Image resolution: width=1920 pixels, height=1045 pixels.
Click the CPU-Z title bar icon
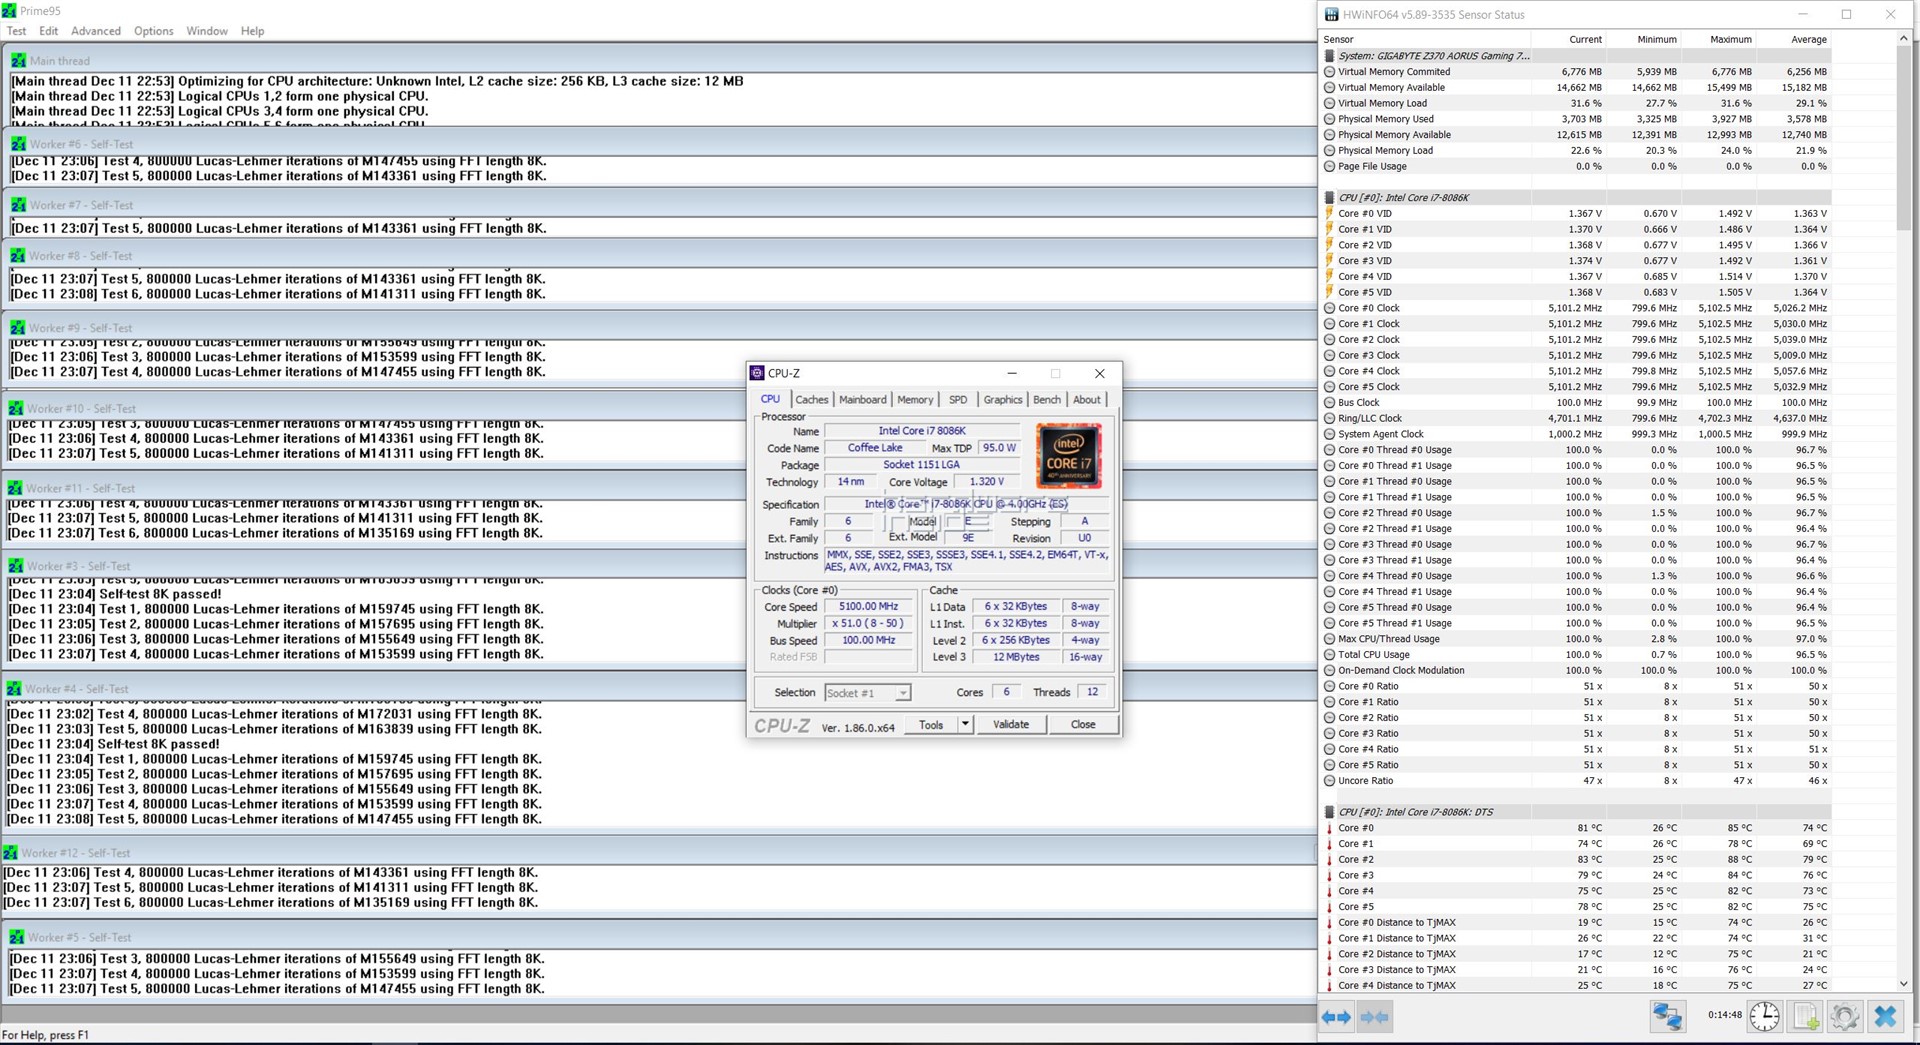click(x=757, y=373)
